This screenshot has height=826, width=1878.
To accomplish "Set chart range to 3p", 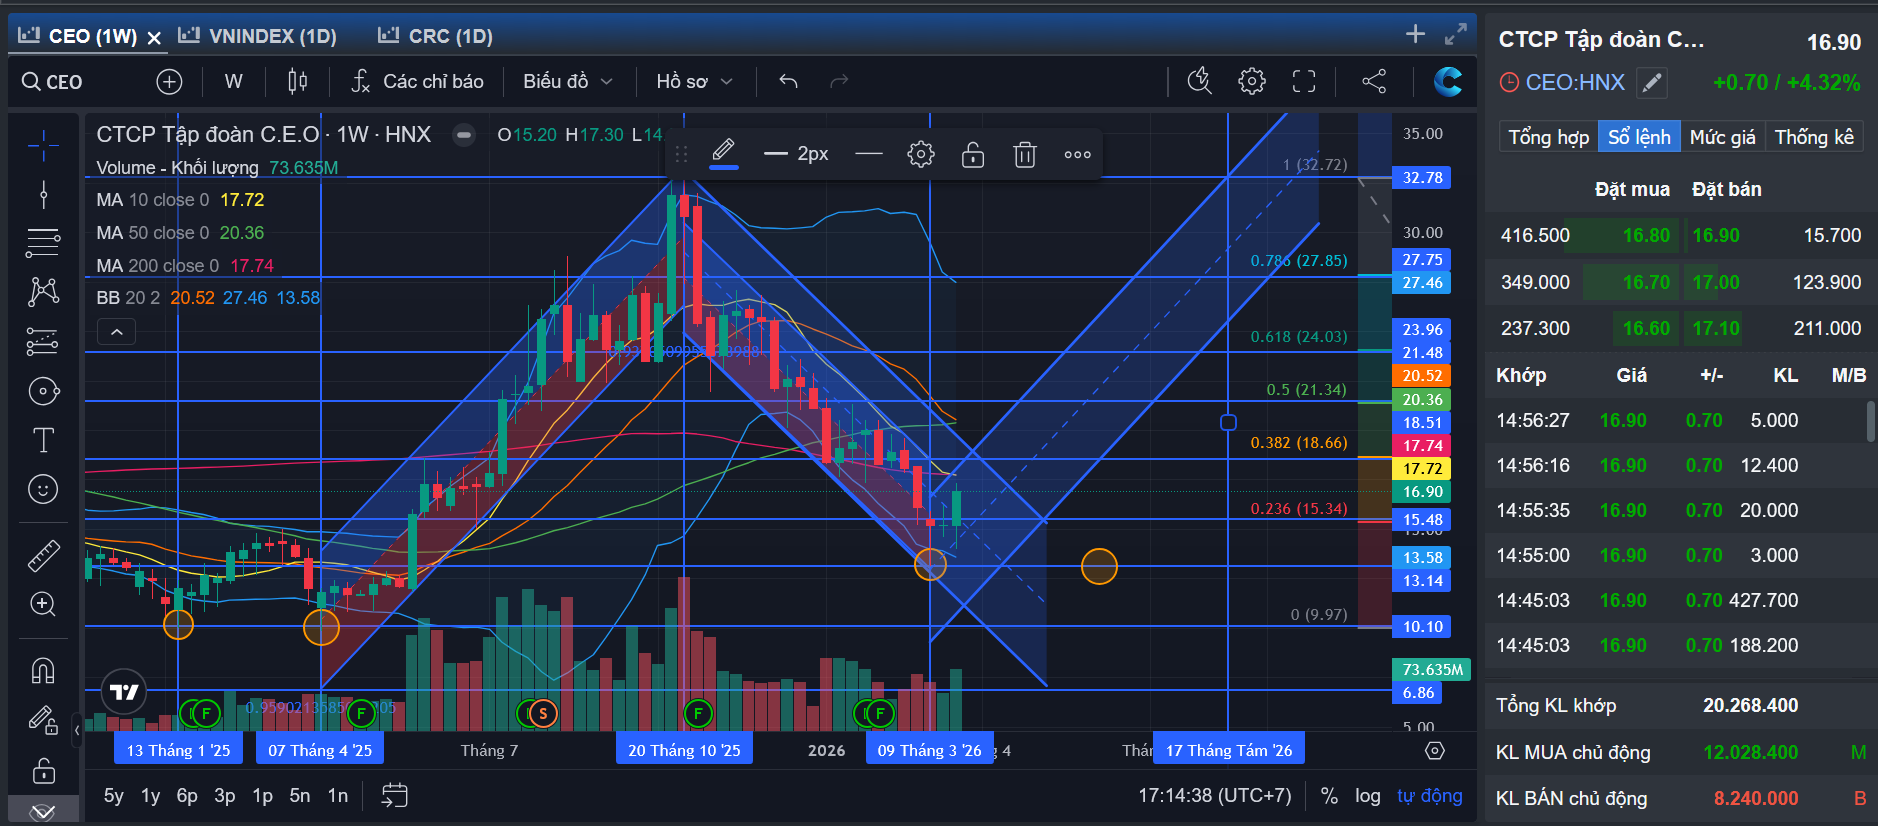I will pos(225,796).
